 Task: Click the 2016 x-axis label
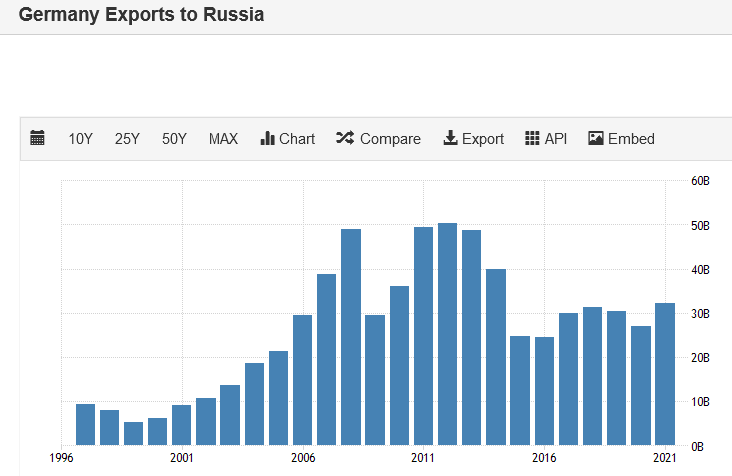click(544, 457)
